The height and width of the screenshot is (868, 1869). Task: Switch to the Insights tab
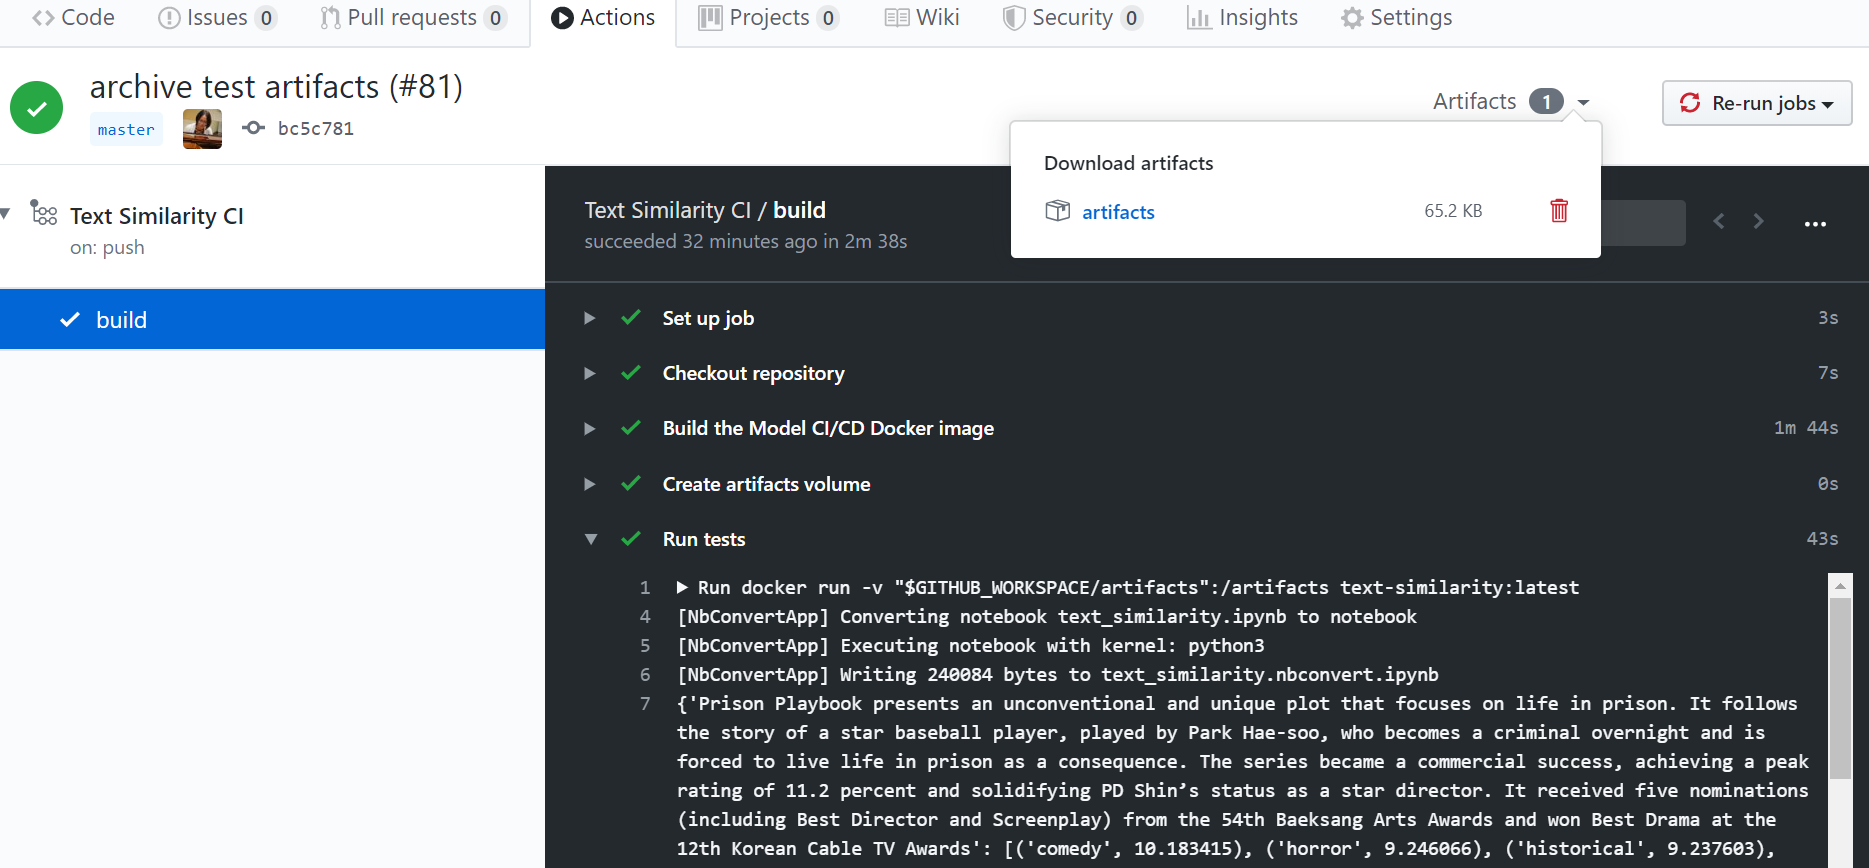(1242, 18)
